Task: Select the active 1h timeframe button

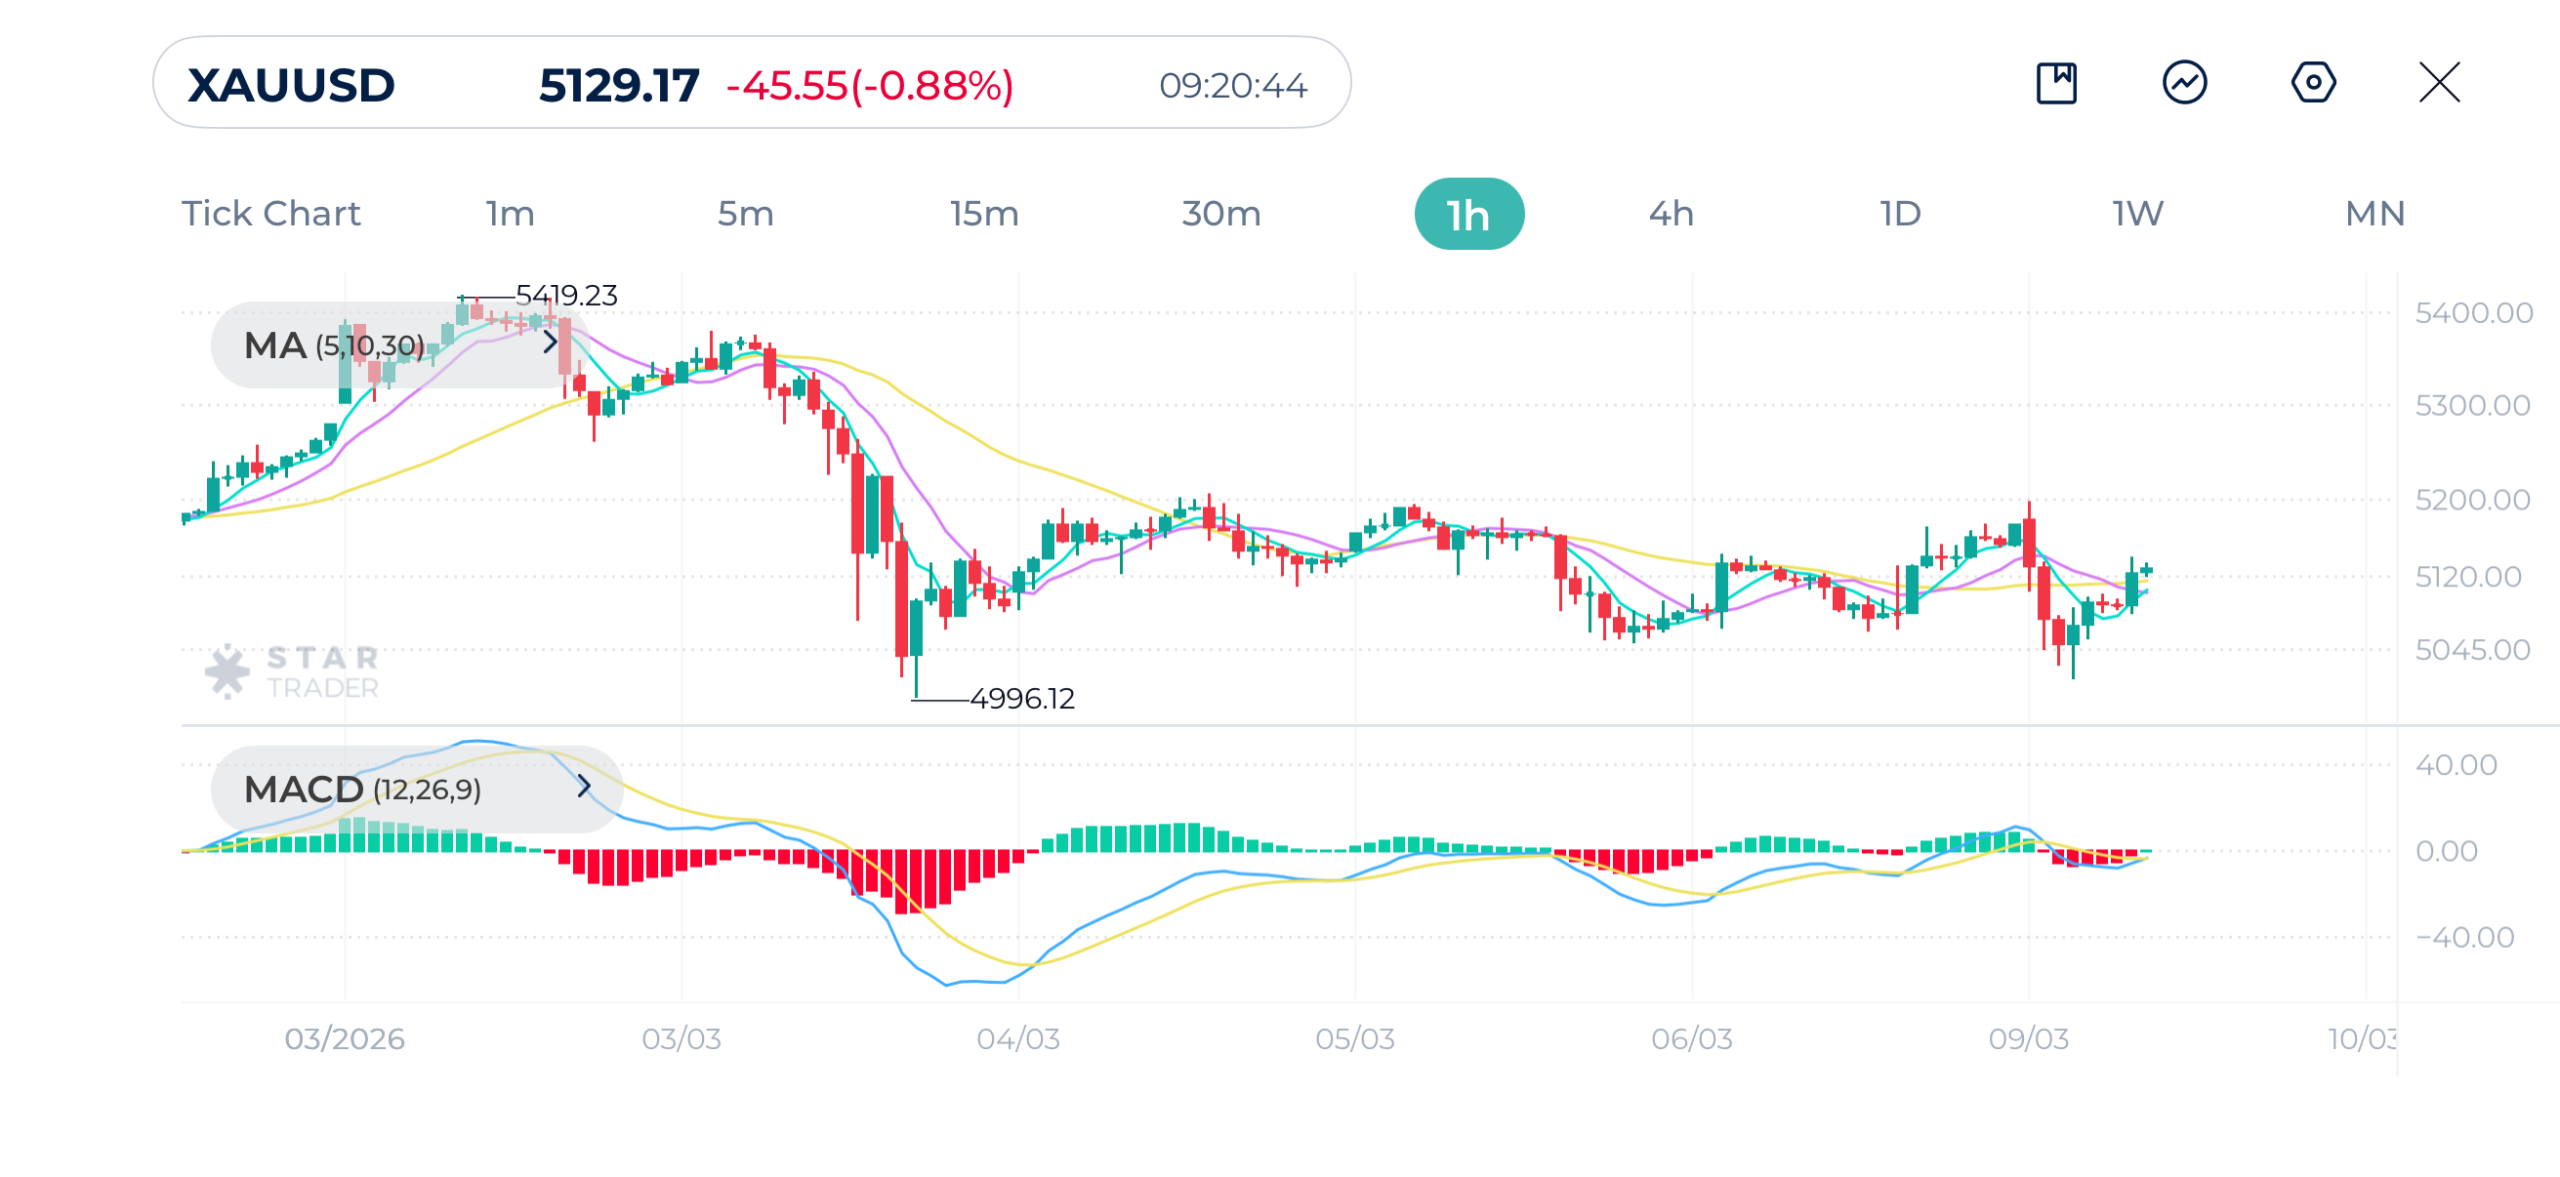Action: click(x=1468, y=214)
